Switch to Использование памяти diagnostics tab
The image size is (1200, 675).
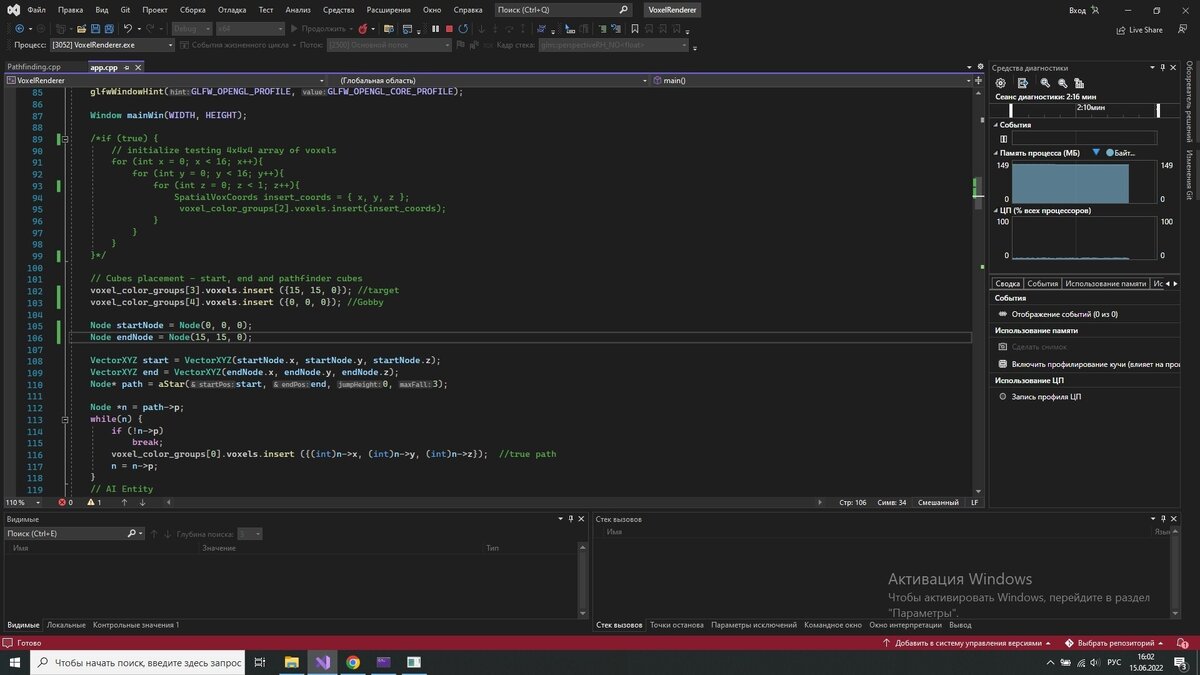(x=1105, y=283)
